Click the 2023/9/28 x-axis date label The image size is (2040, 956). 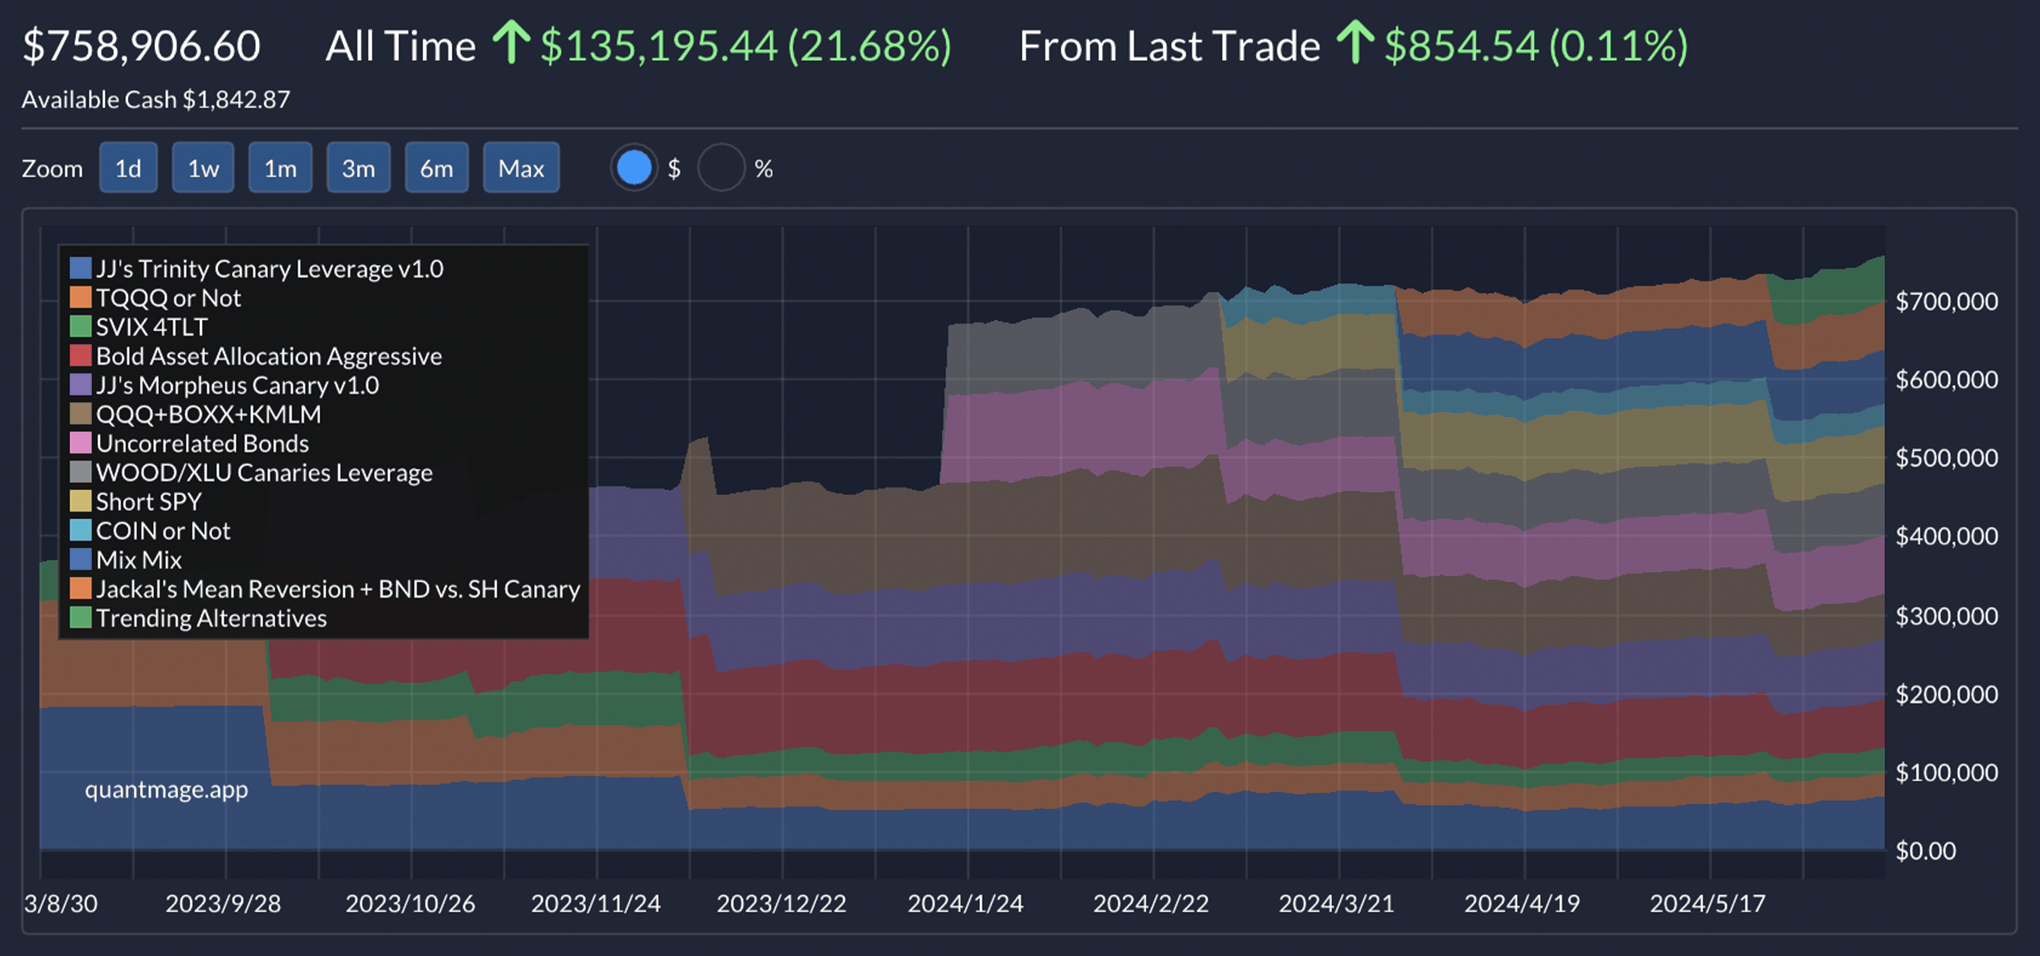223,904
